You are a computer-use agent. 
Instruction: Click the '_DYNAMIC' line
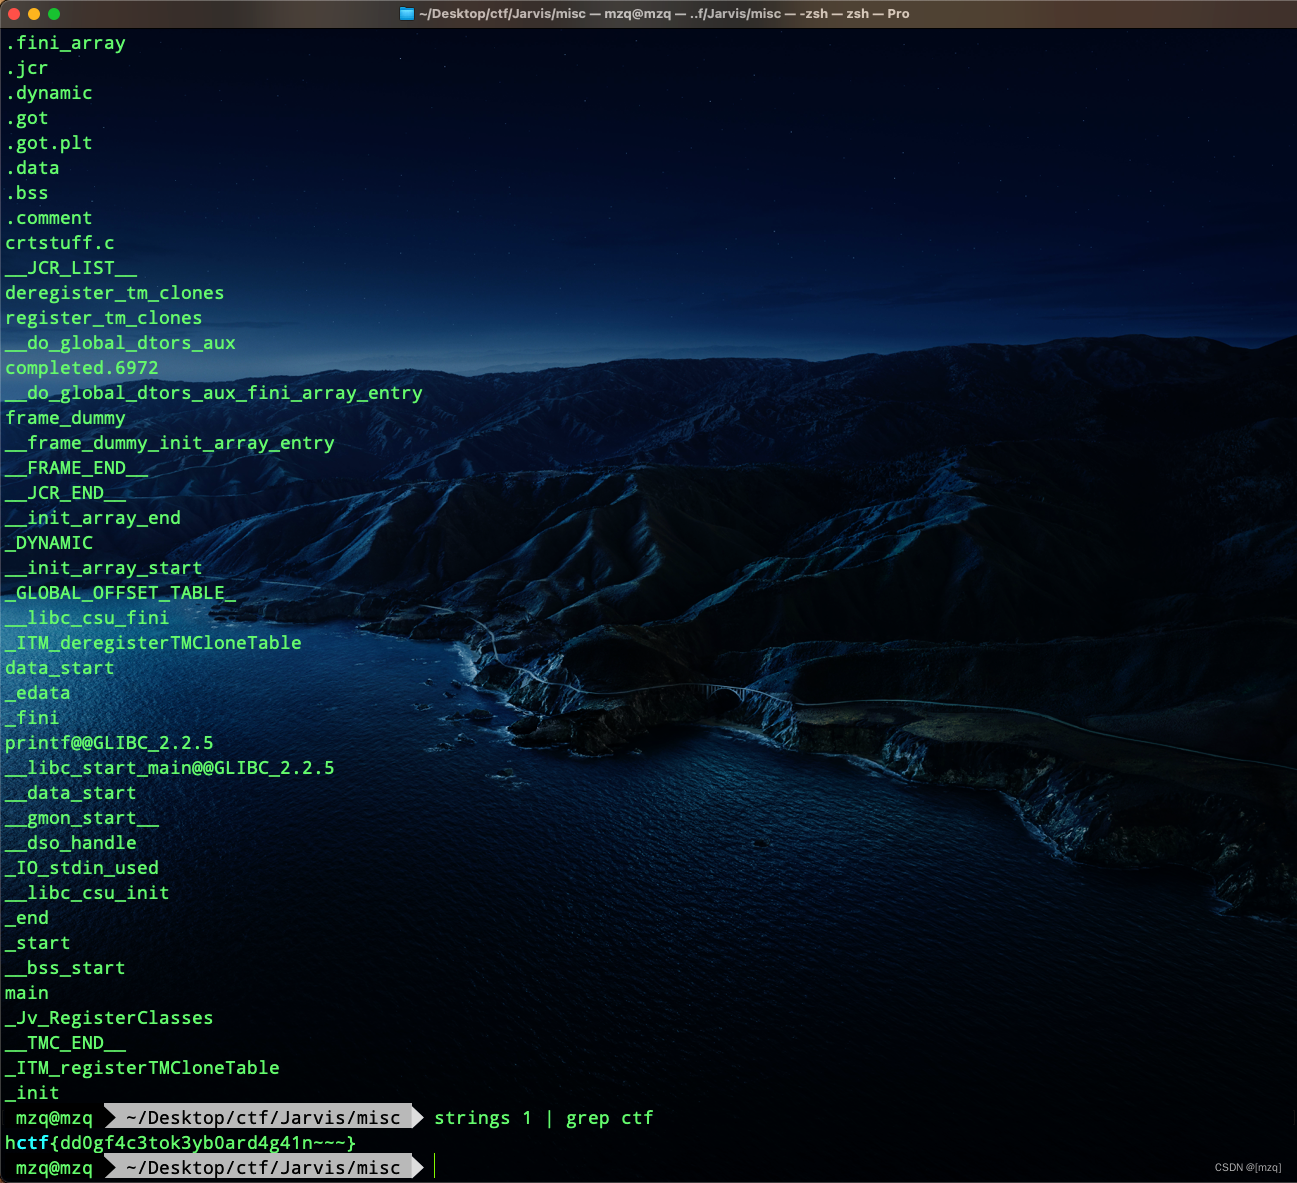49,543
